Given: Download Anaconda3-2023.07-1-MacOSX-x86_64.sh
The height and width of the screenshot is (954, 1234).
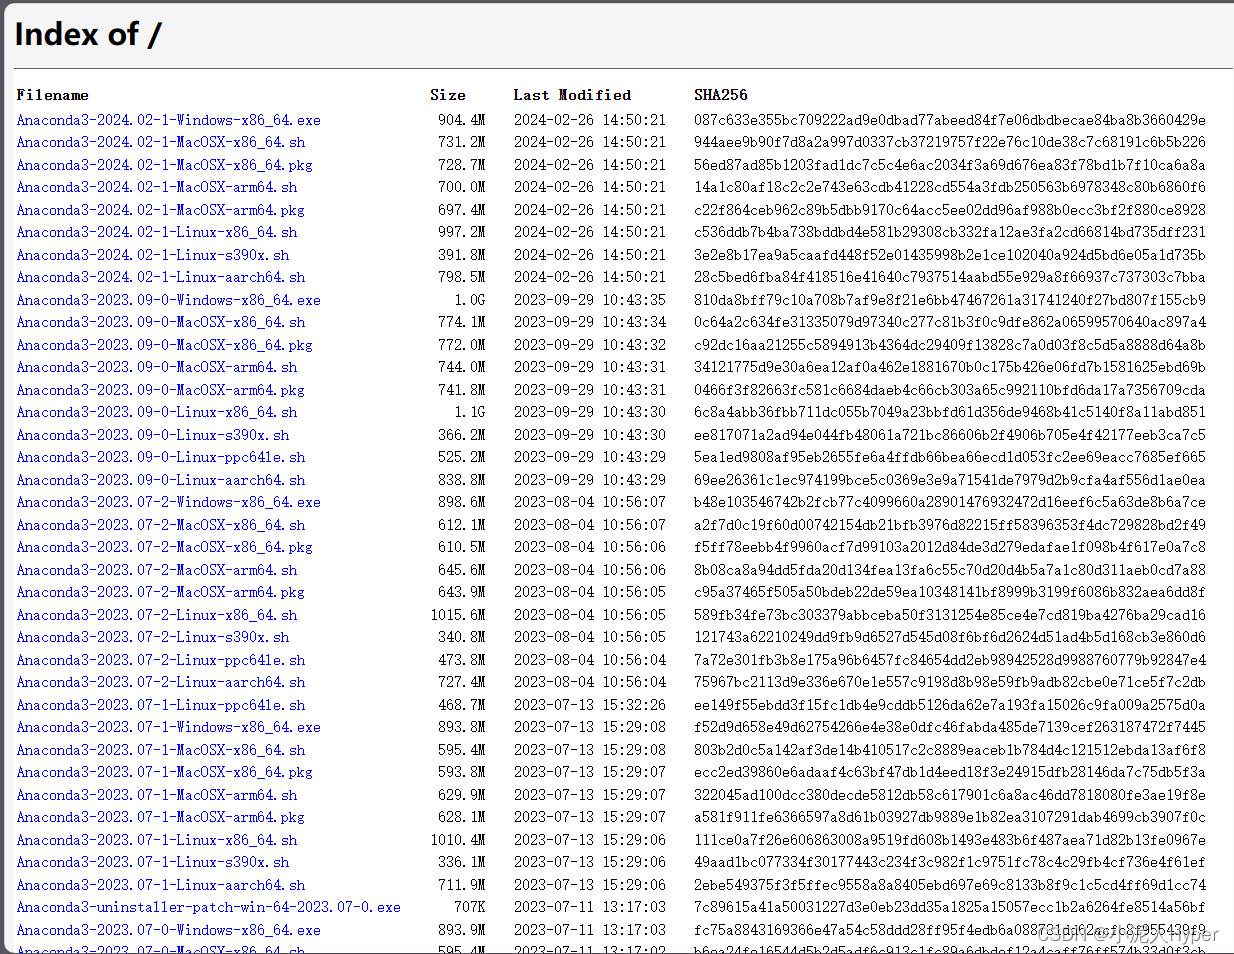Looking at the screenshot, I should click(160, 750).
